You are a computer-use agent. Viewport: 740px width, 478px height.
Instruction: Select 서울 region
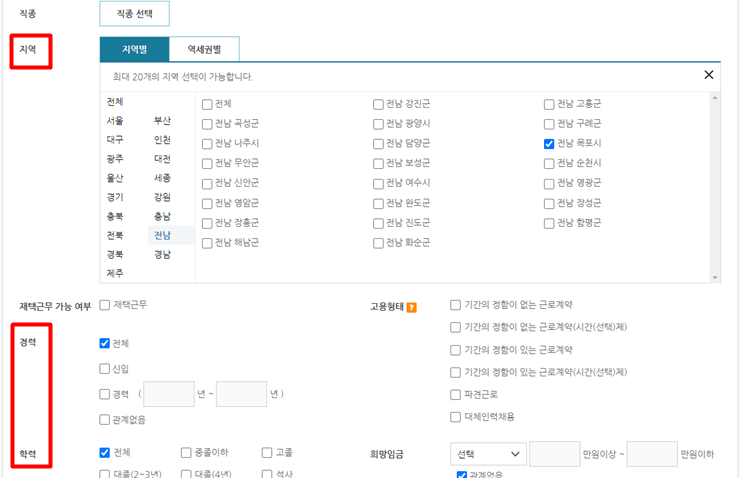(x=115, y=121)
